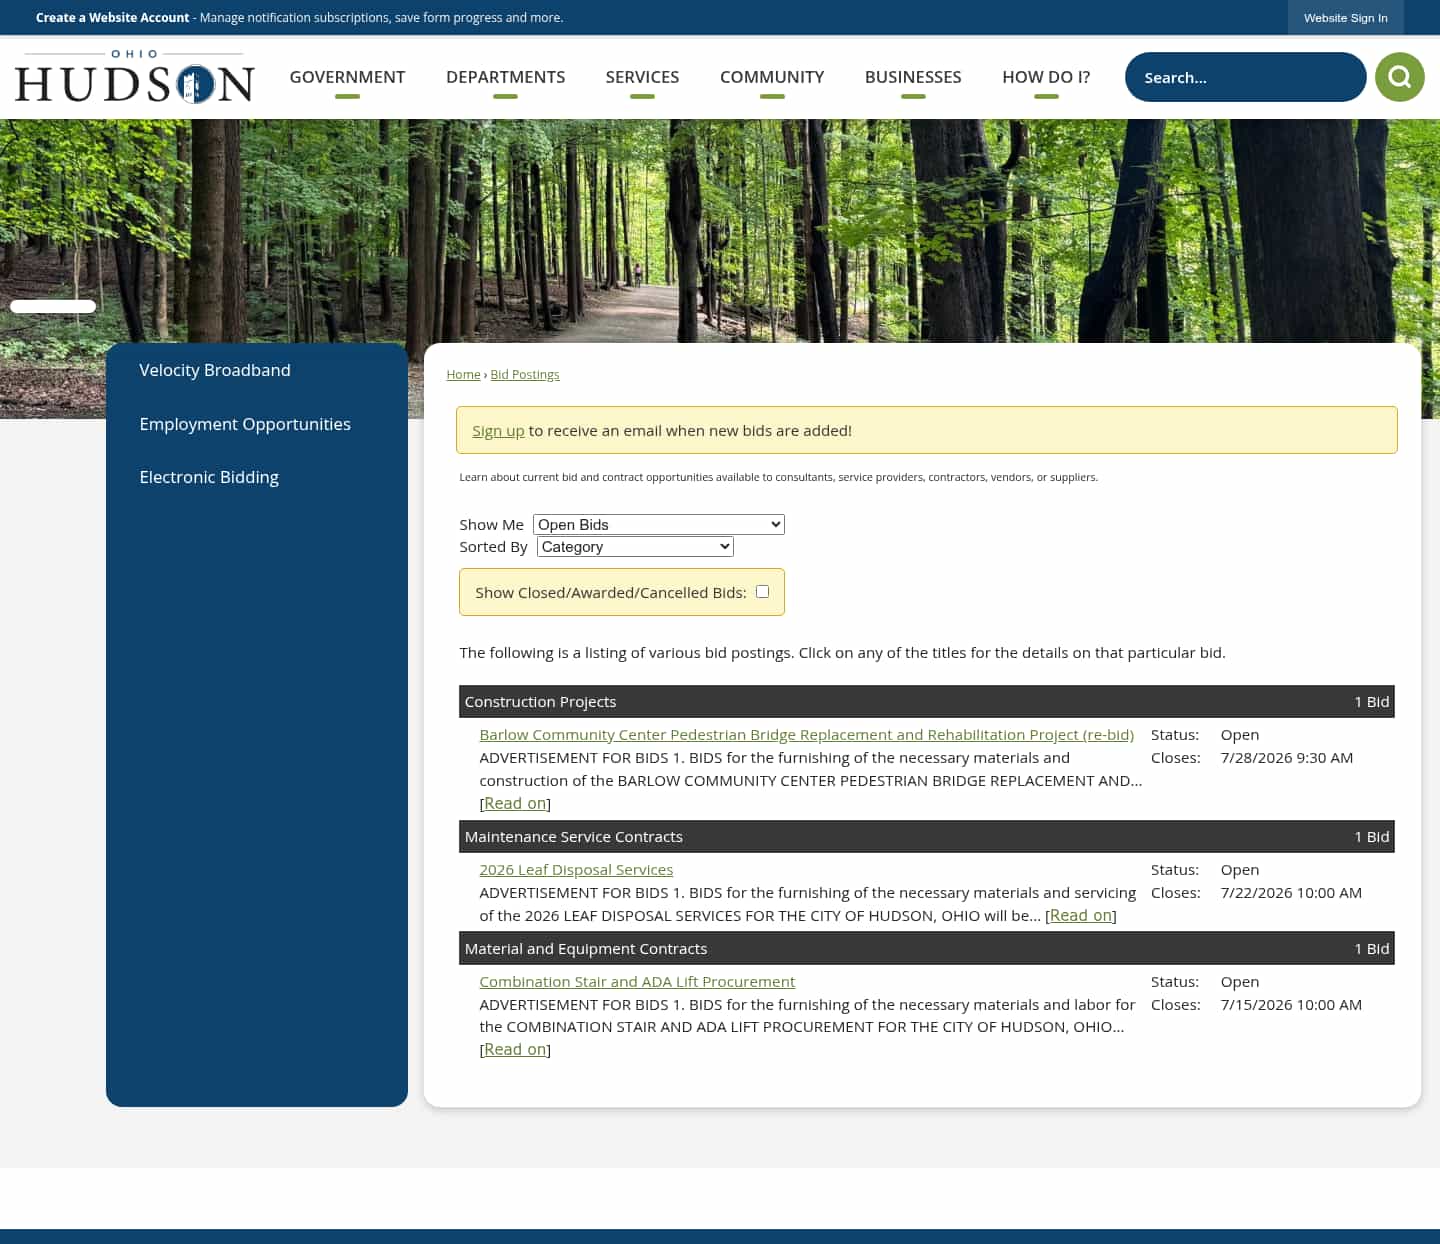Open Combination Stair and ADA Lift Procurement
The image size is (1440, 1244).
pyautogui.click(x=637, y=982)
